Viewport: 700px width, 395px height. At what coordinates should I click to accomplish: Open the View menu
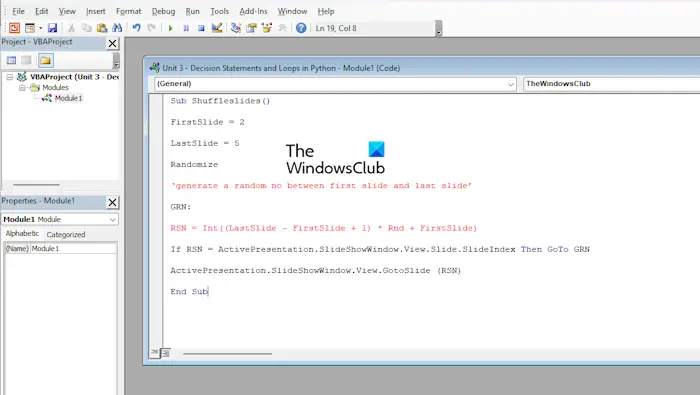pos(67,11)
